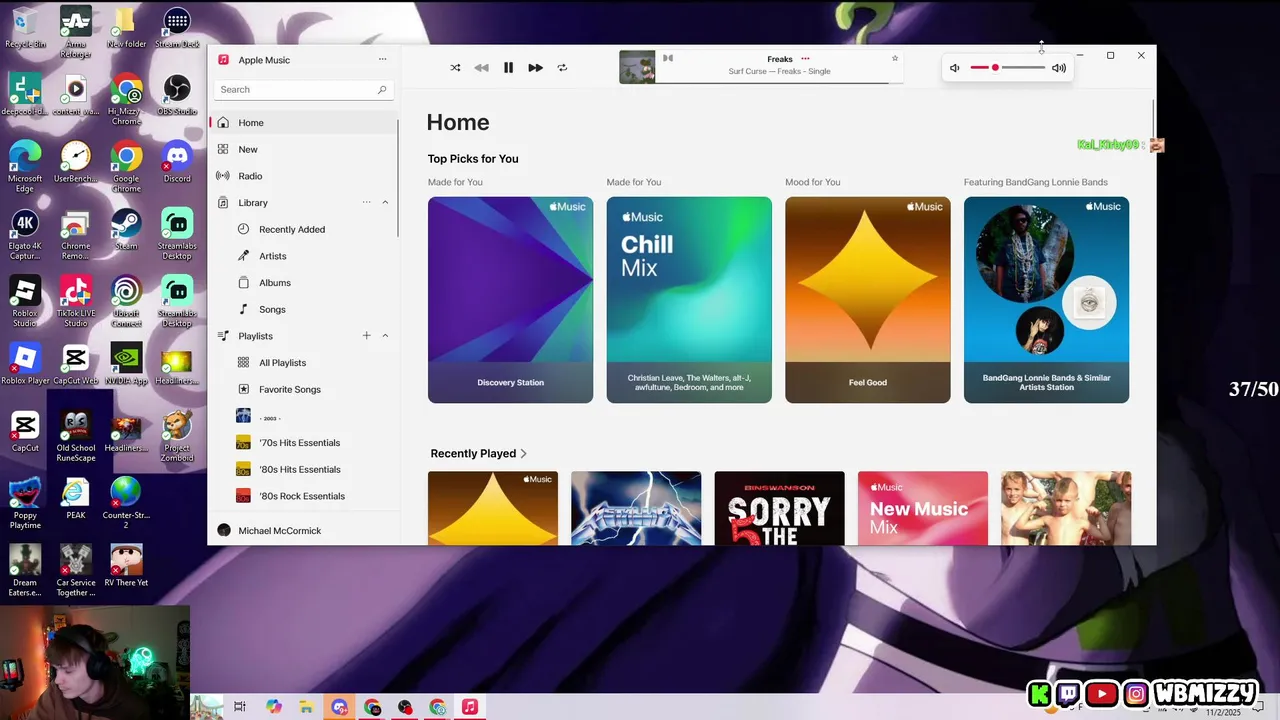
Task: Toggle shuffle in the playback controls
Action: 455,68
